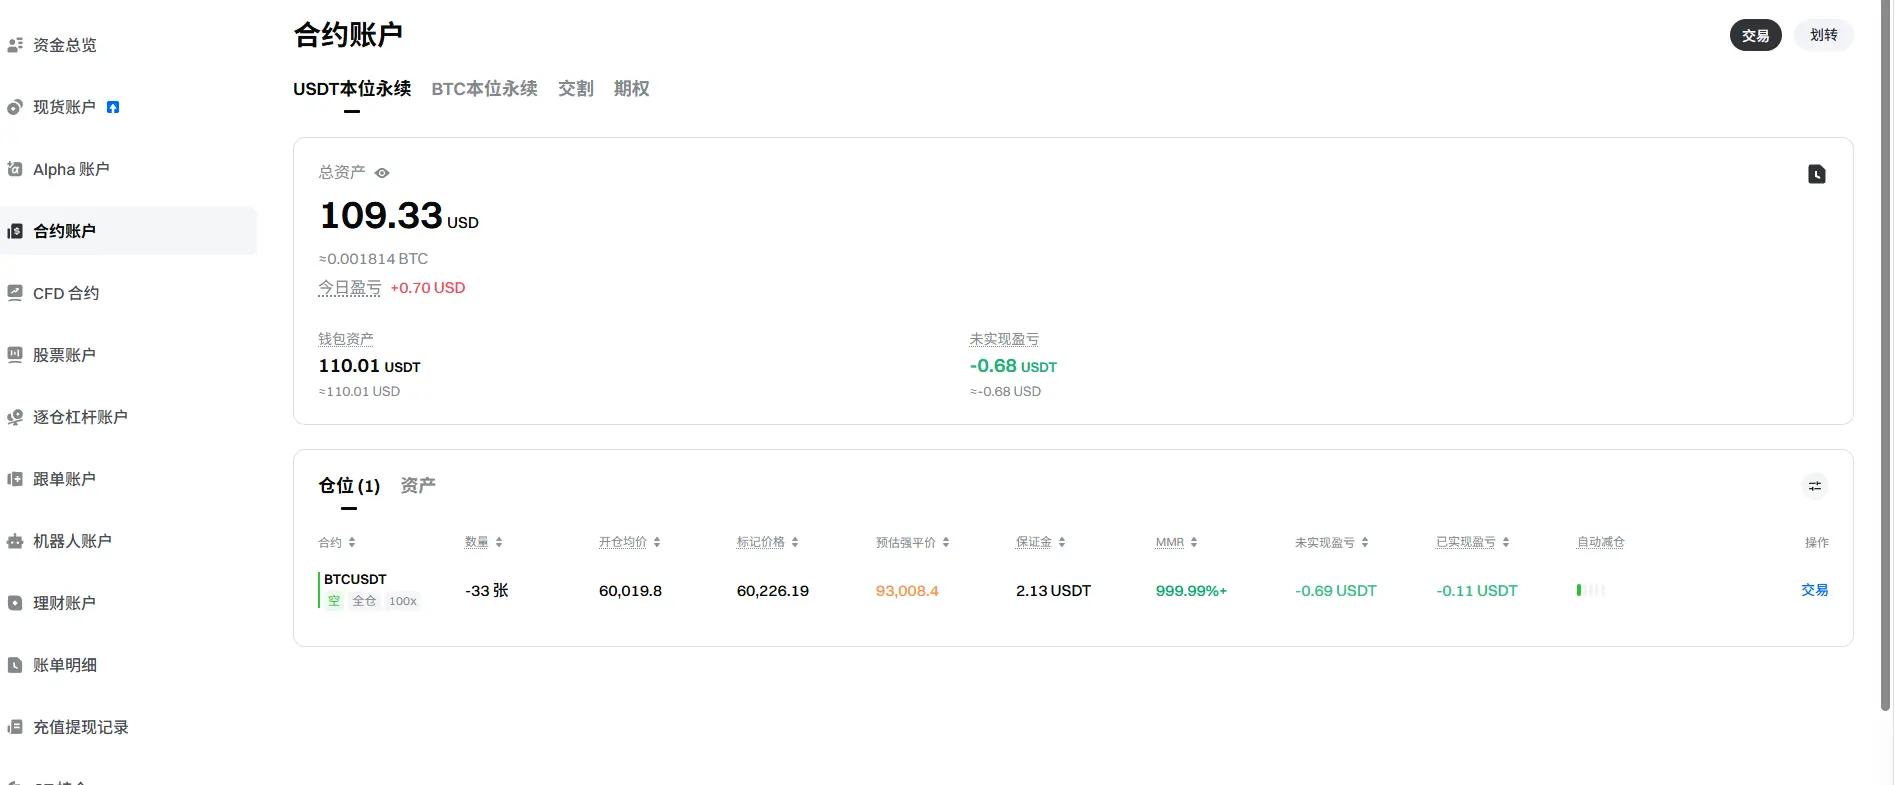Click the 账单明细 sidebar icon
The image size is (1895, 785).
click(x=15, y=665)
